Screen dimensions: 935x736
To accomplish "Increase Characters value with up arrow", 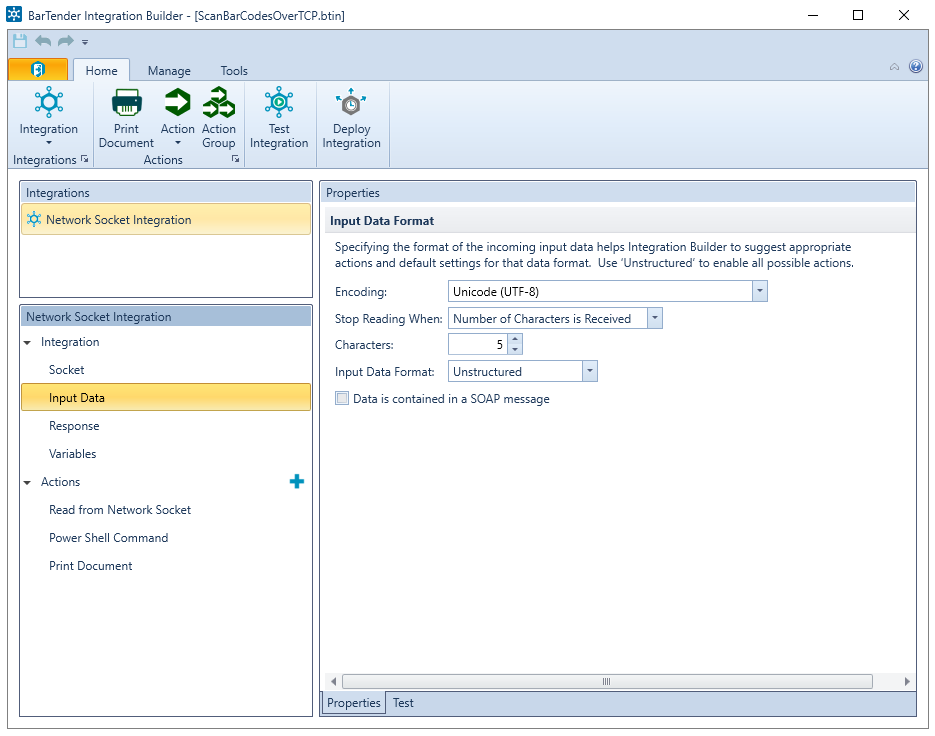I will pos(515,339).
